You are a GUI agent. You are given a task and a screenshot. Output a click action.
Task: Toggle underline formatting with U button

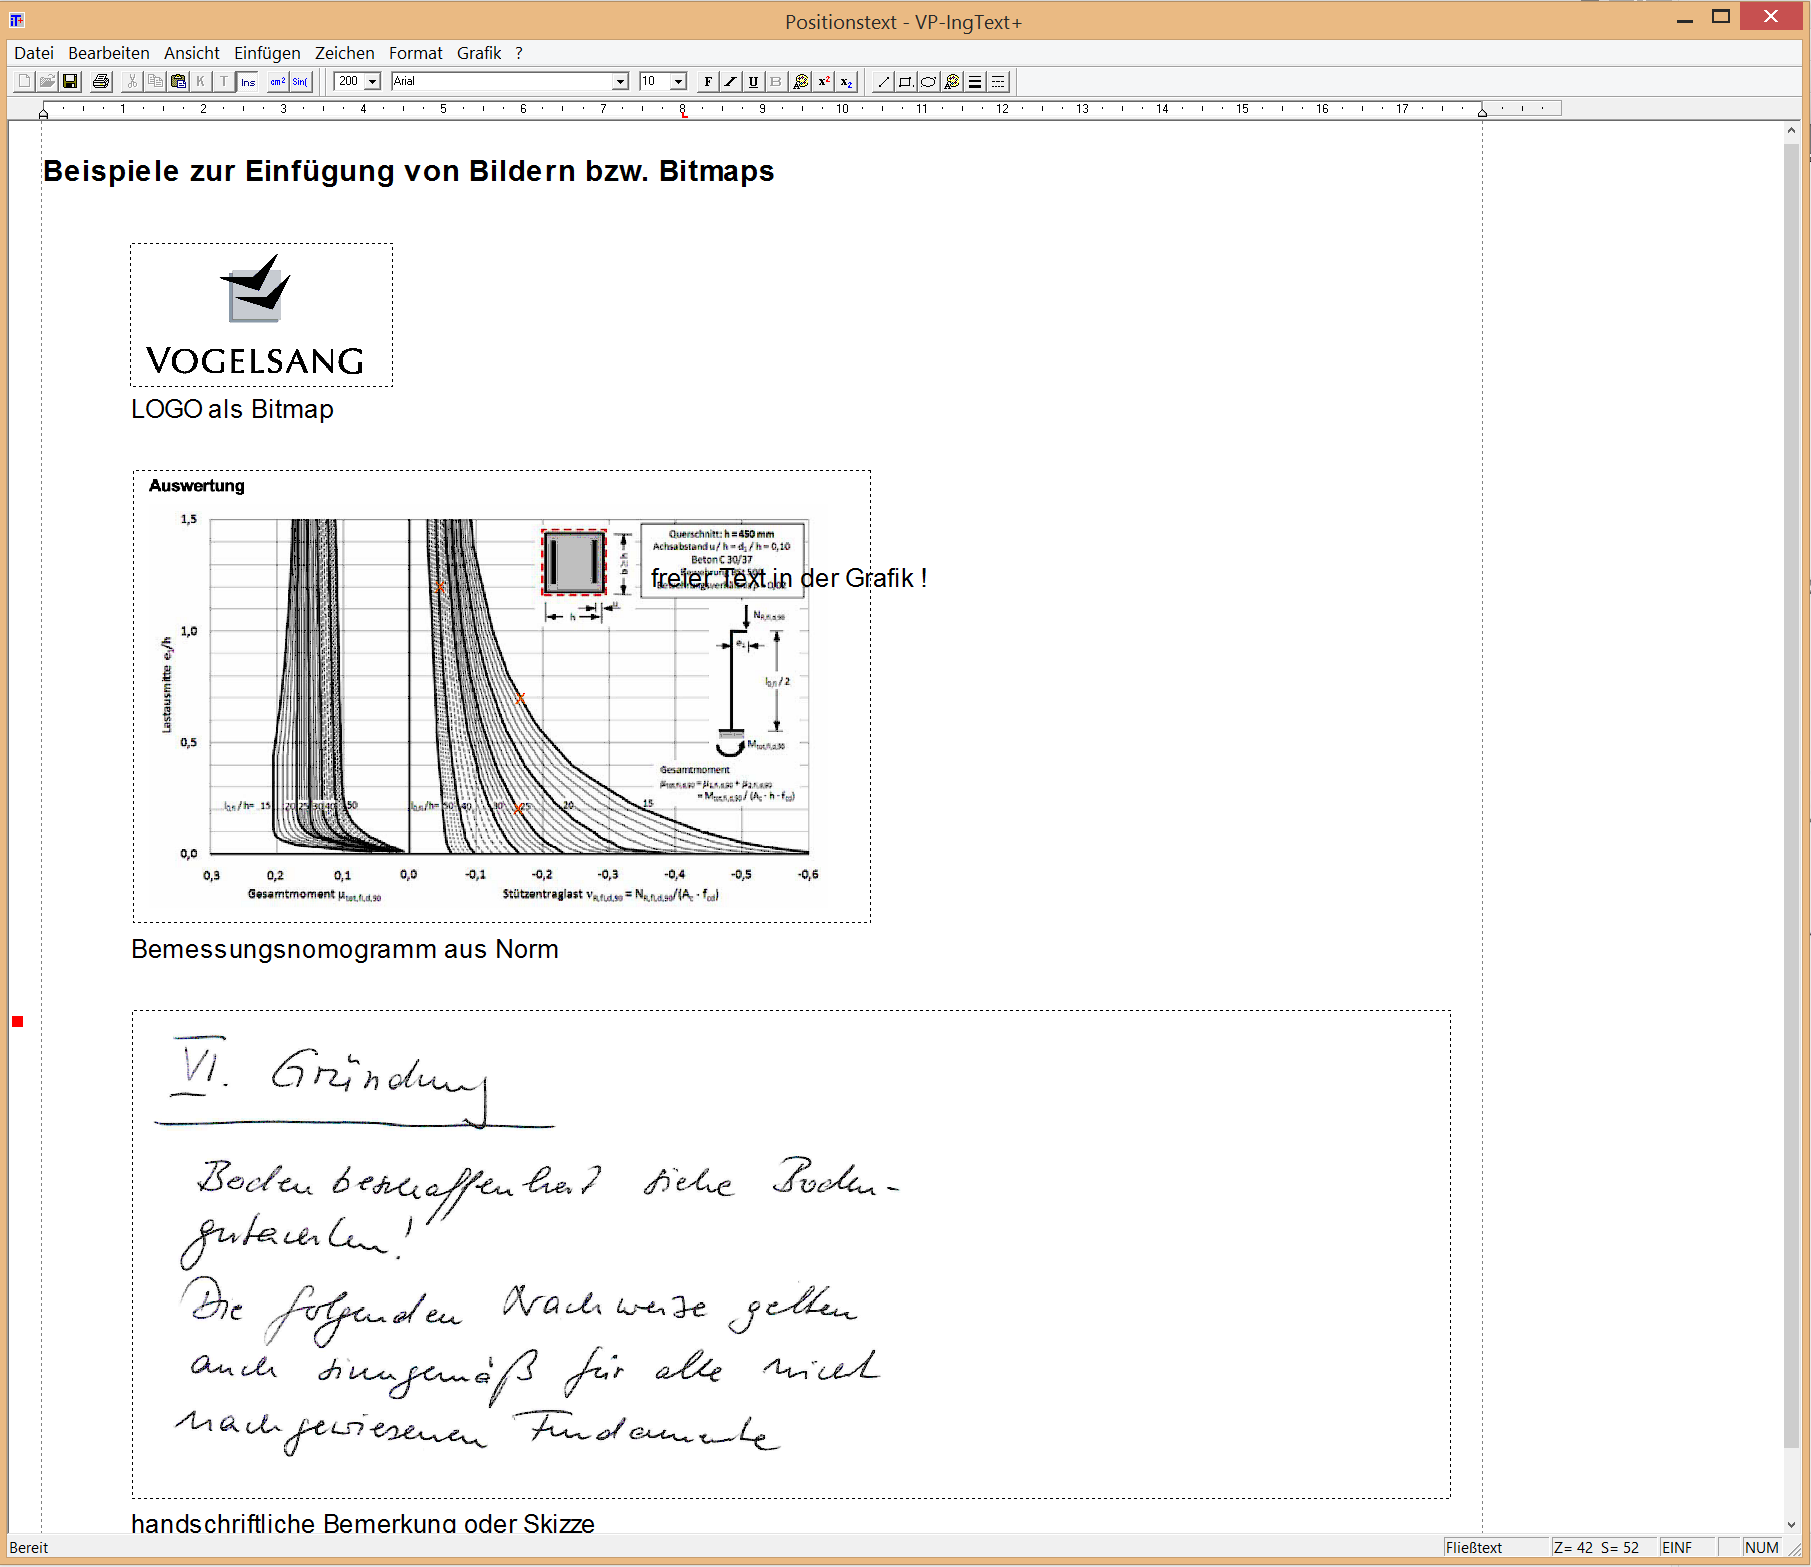coord(753,82)
